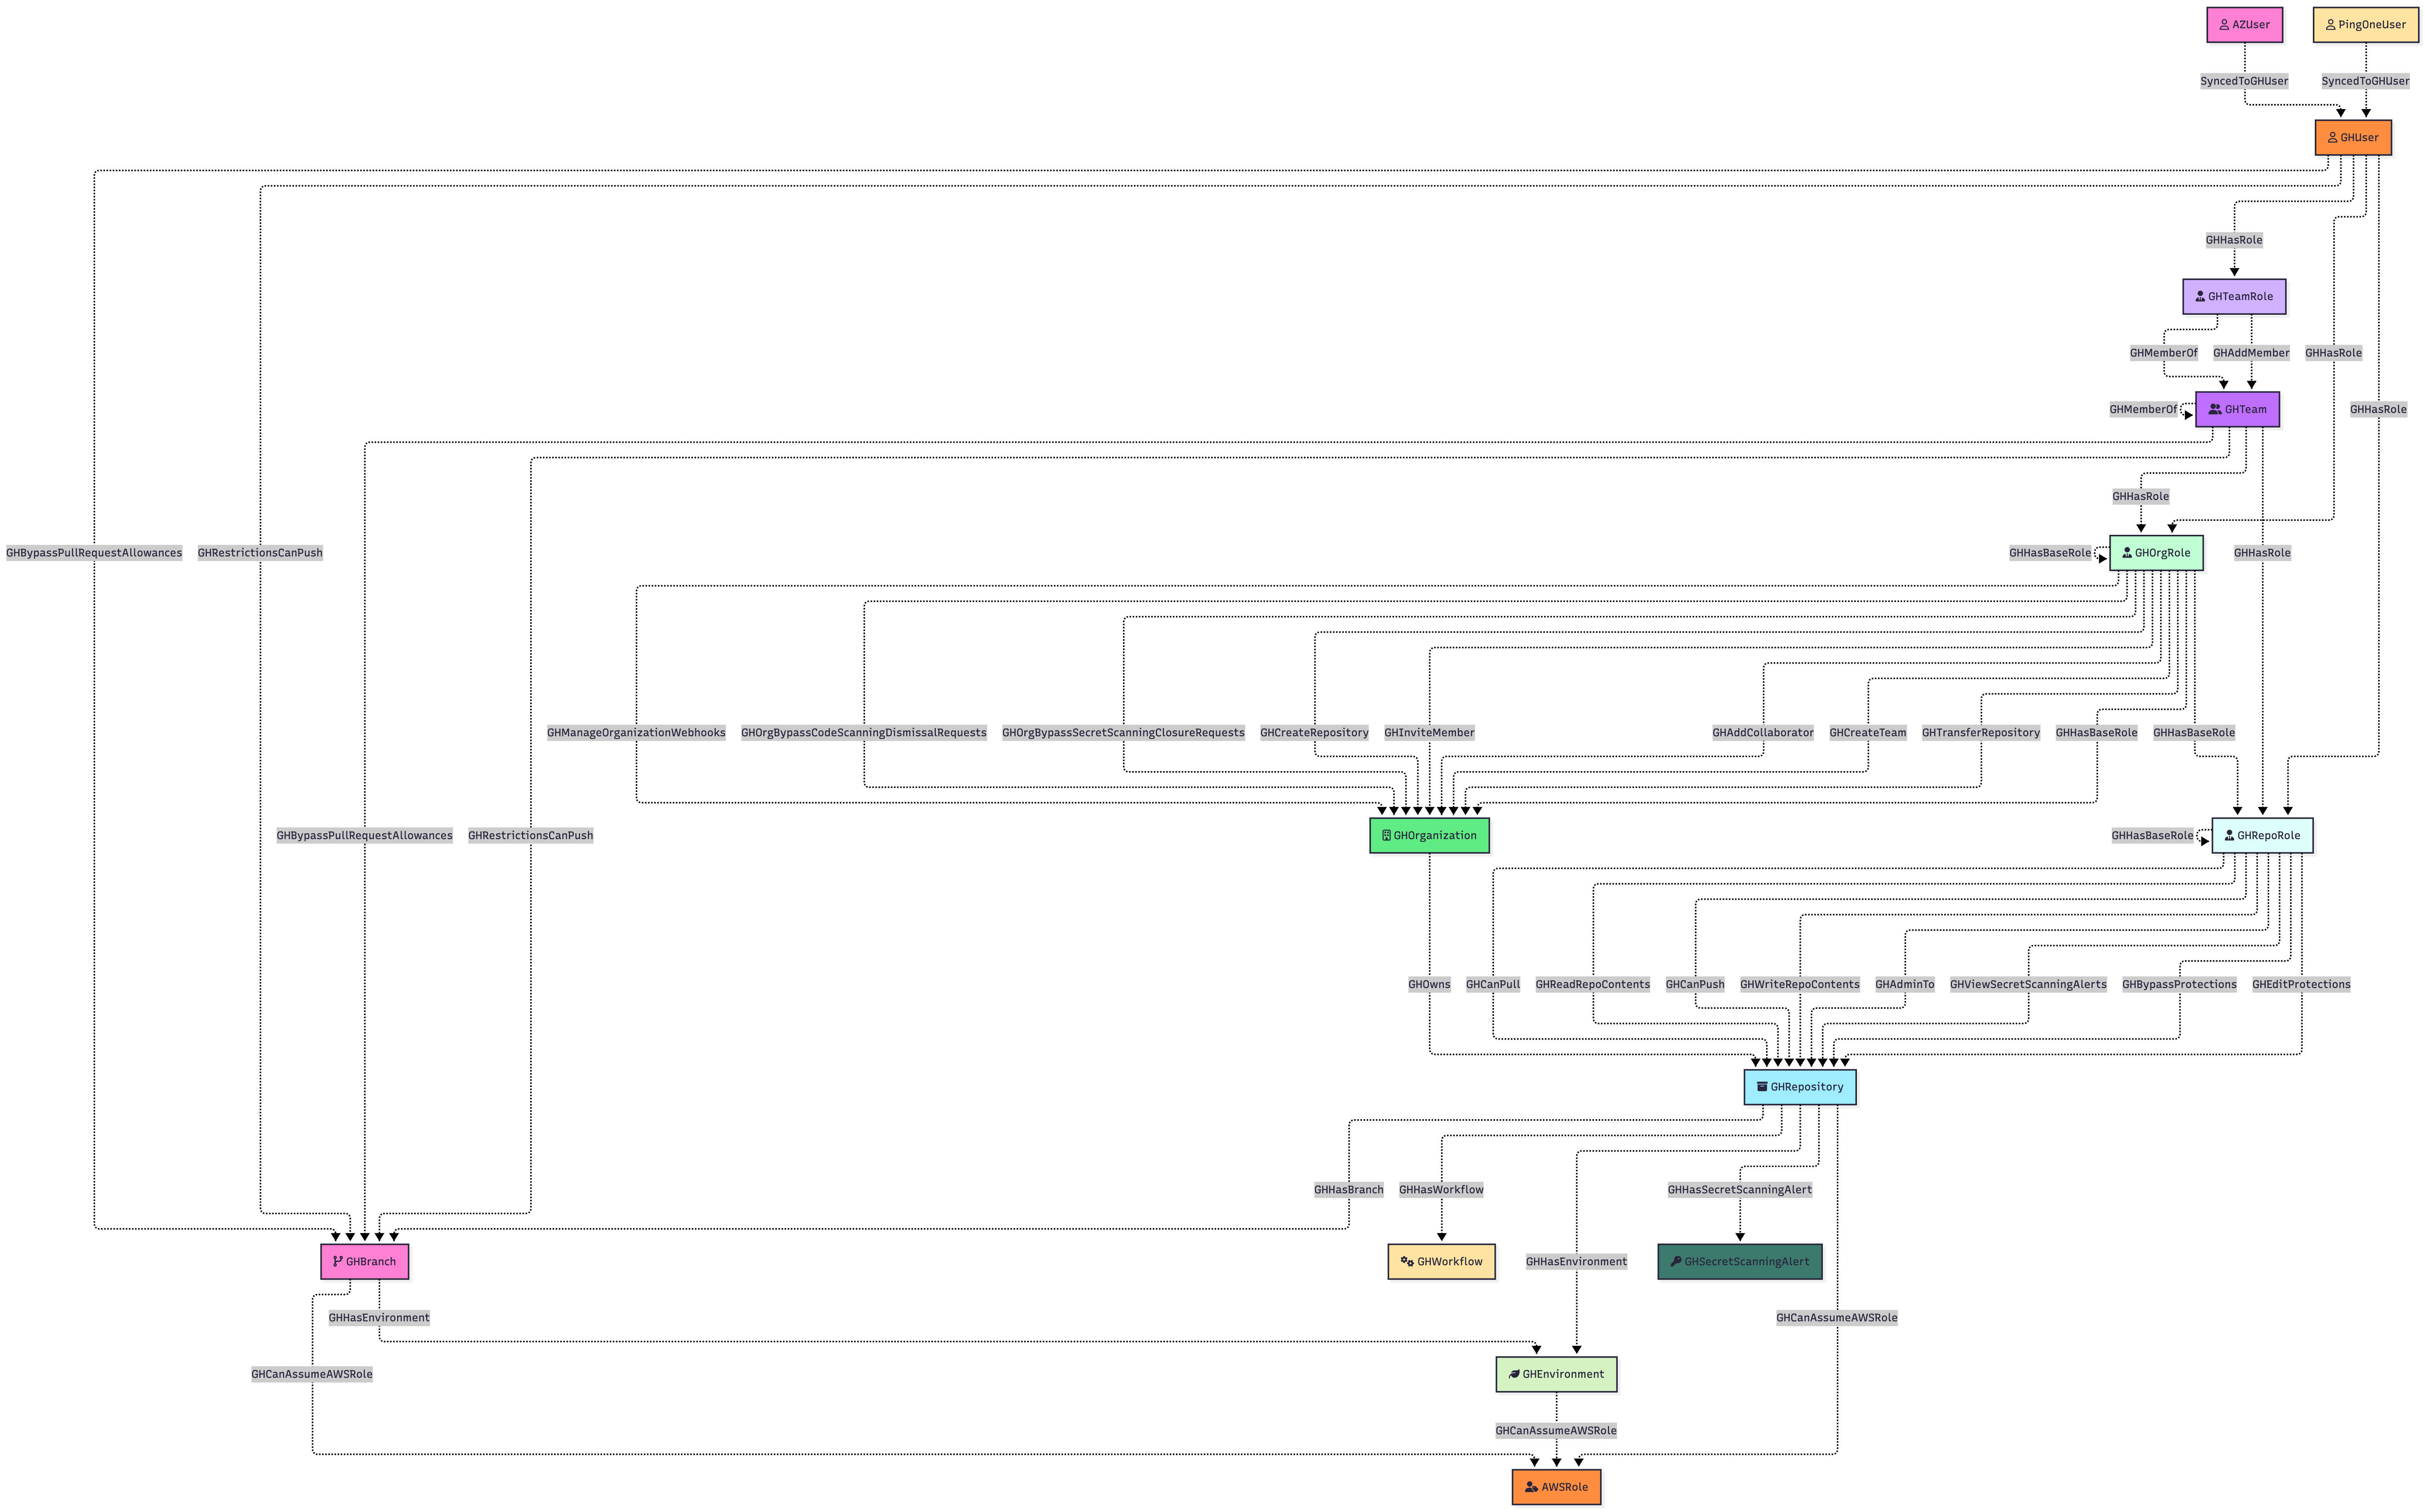Click the GHTeamRole node icon
2425x1512 pixels.
pos(2200,297)
